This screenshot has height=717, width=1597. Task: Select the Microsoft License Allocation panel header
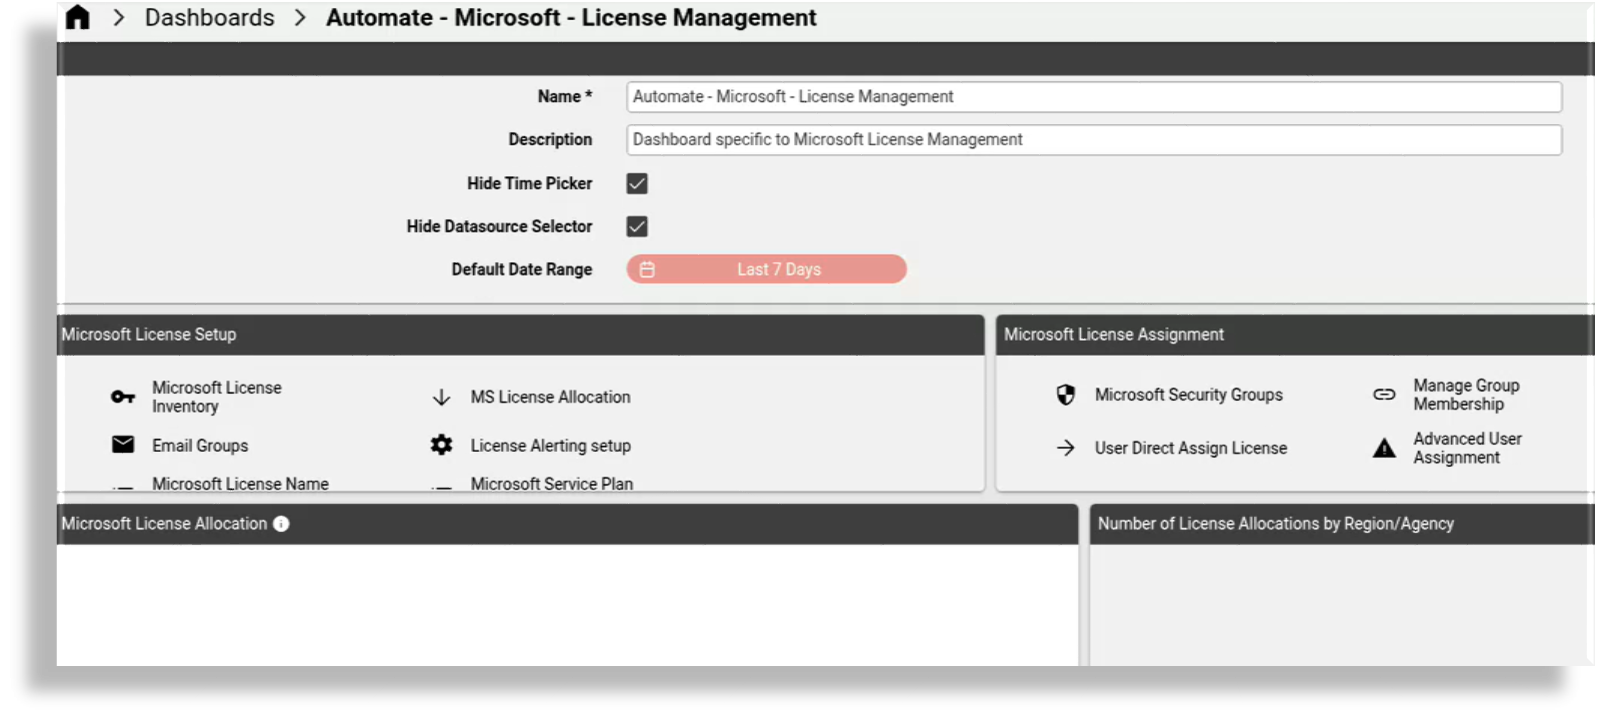[x=567, y=524]
